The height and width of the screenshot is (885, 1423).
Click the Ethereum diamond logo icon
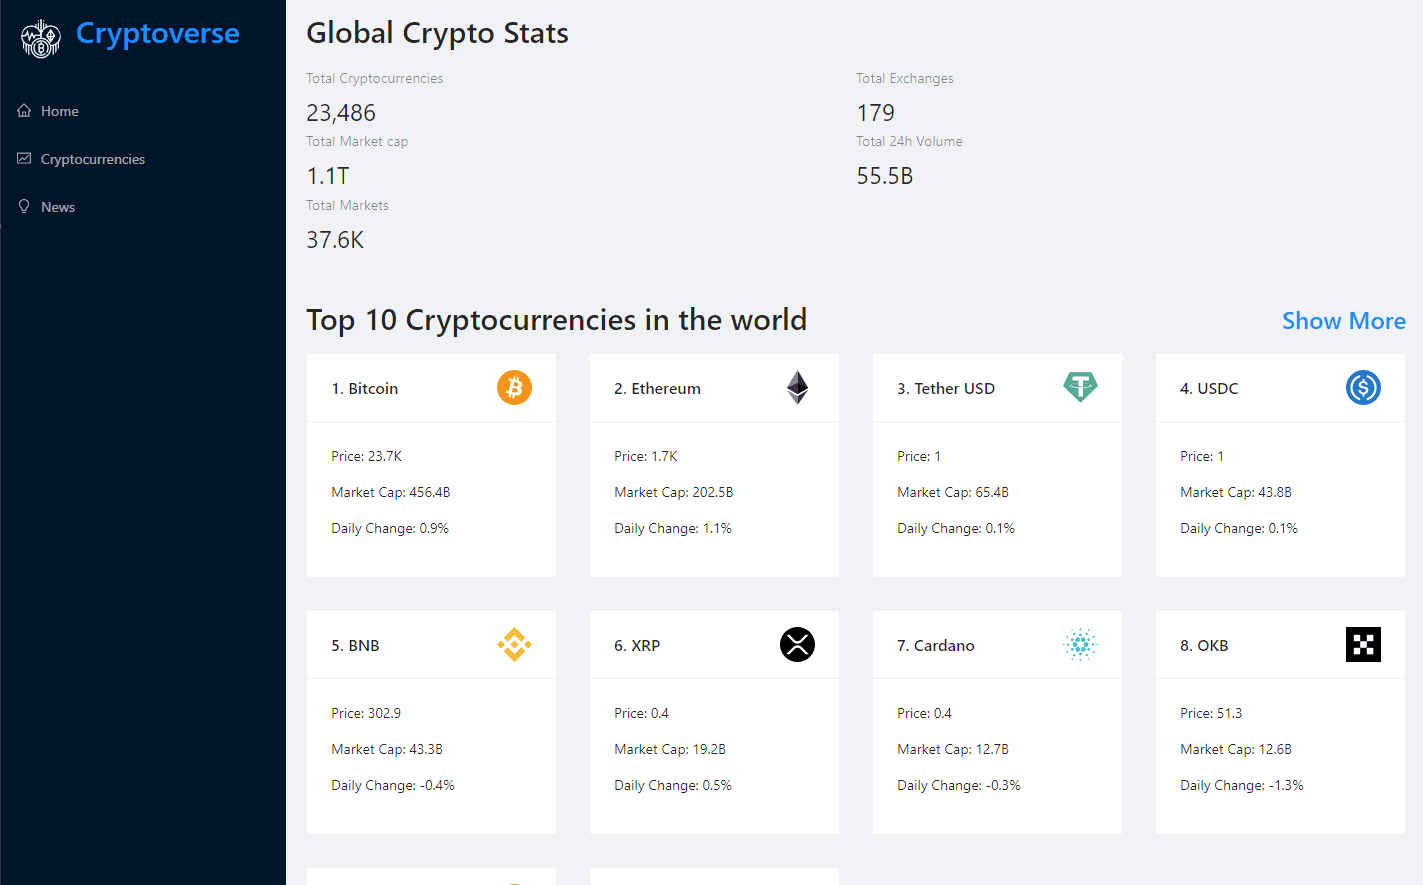797,387
